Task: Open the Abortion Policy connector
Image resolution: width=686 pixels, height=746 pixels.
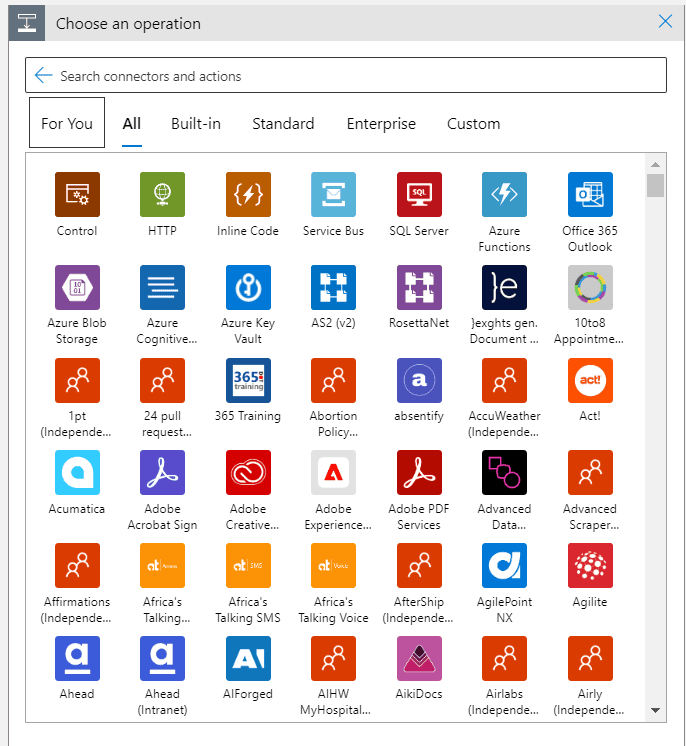Action: tap(333, 380)
